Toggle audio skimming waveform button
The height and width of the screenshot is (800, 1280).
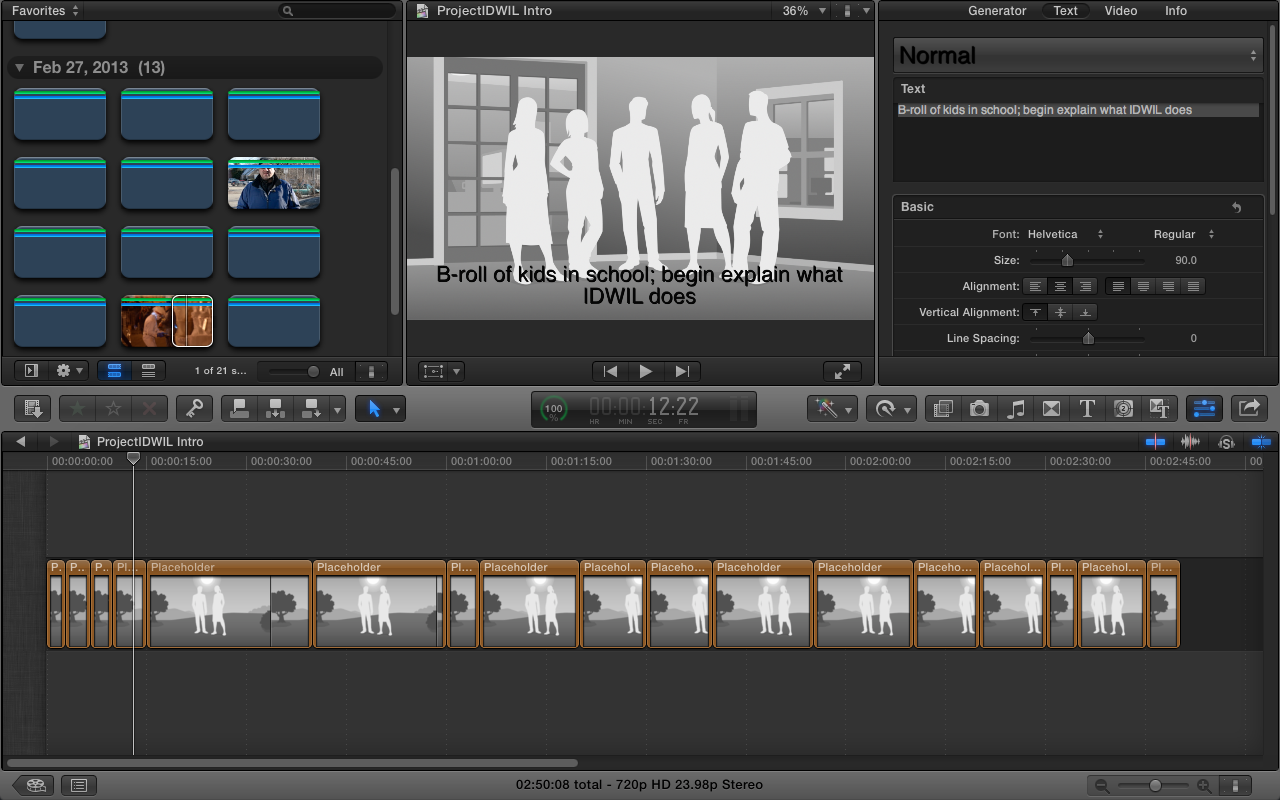1190,441
